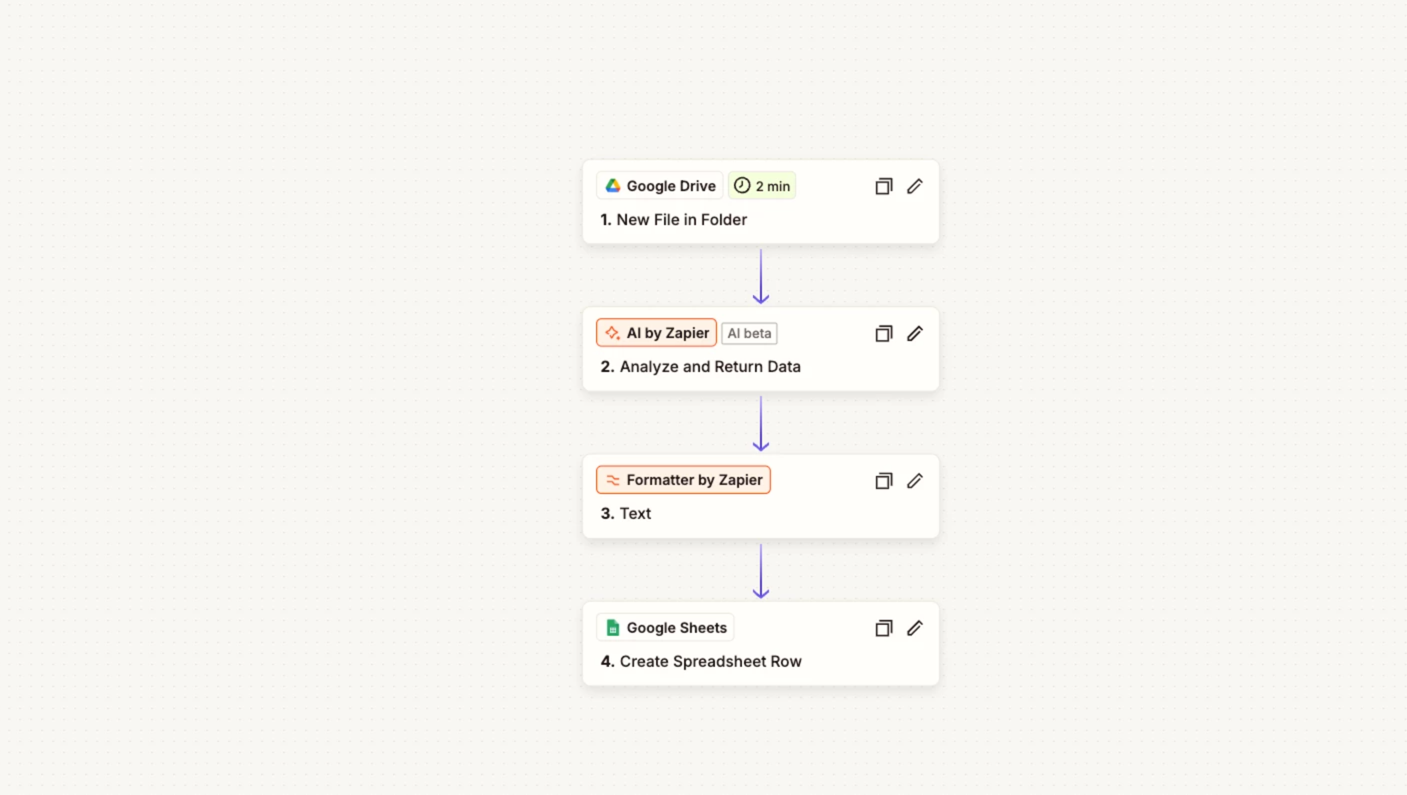Click the Google Drive app badge
Image resolution: width=1407 pixels, height=795 pixels.
click(x=660, y=186)
